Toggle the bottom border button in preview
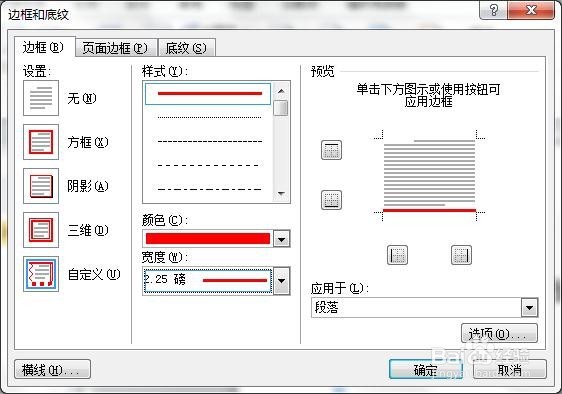The height and width of the screenshot is (394, 562). [x=331, y=200]
